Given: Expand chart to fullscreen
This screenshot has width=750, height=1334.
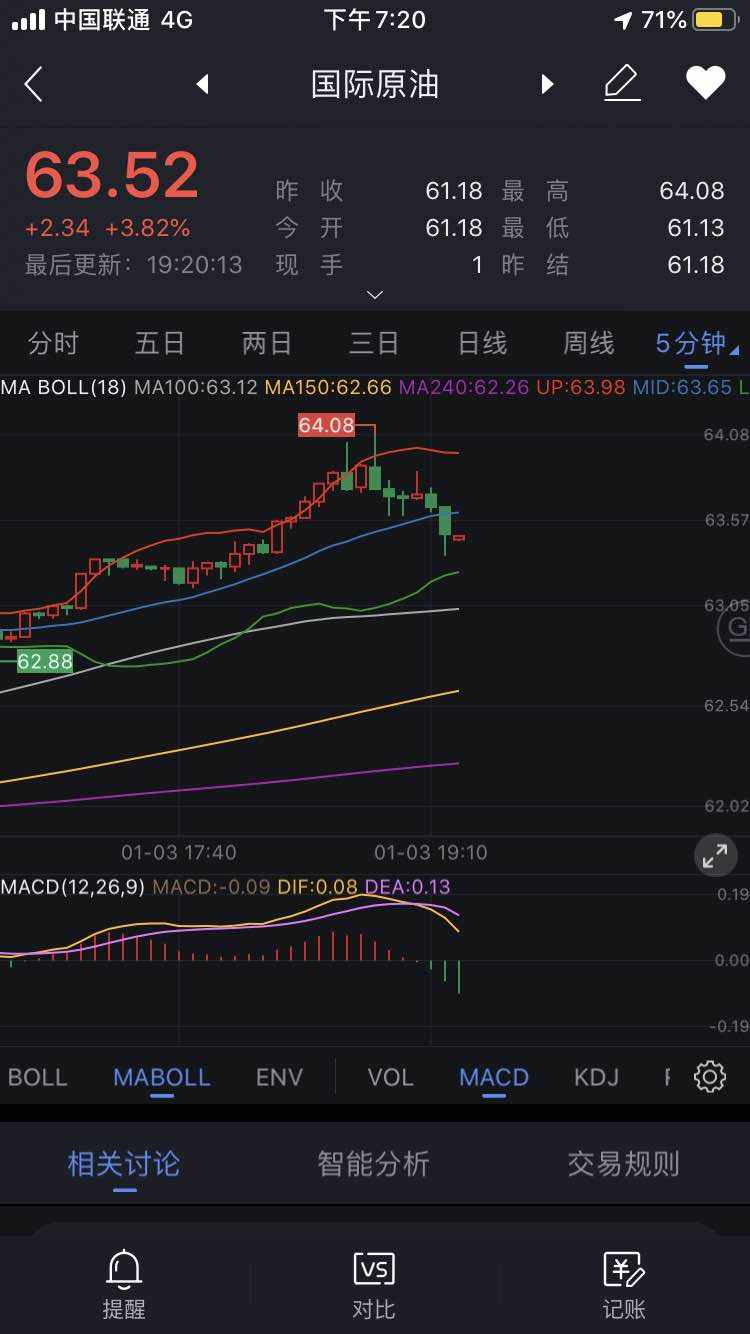Looking at the screenshot, I should (715, 855).
